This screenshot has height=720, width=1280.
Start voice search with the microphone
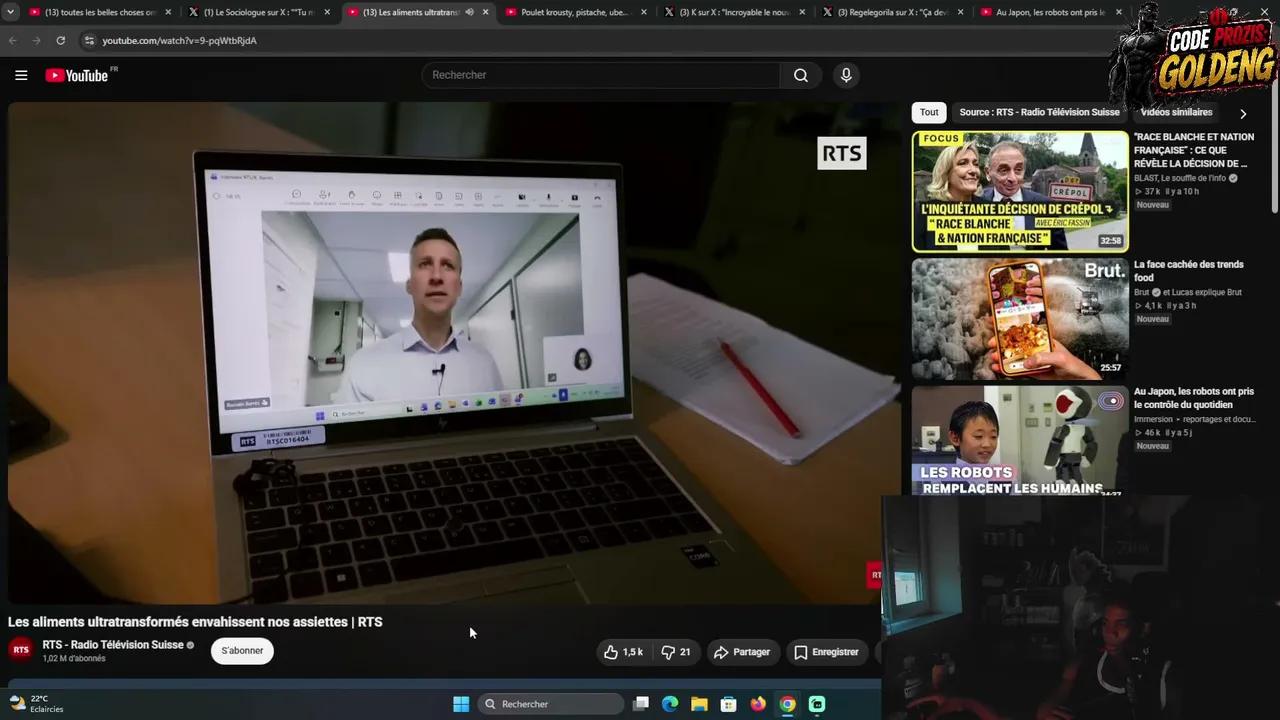pos(846,75)
